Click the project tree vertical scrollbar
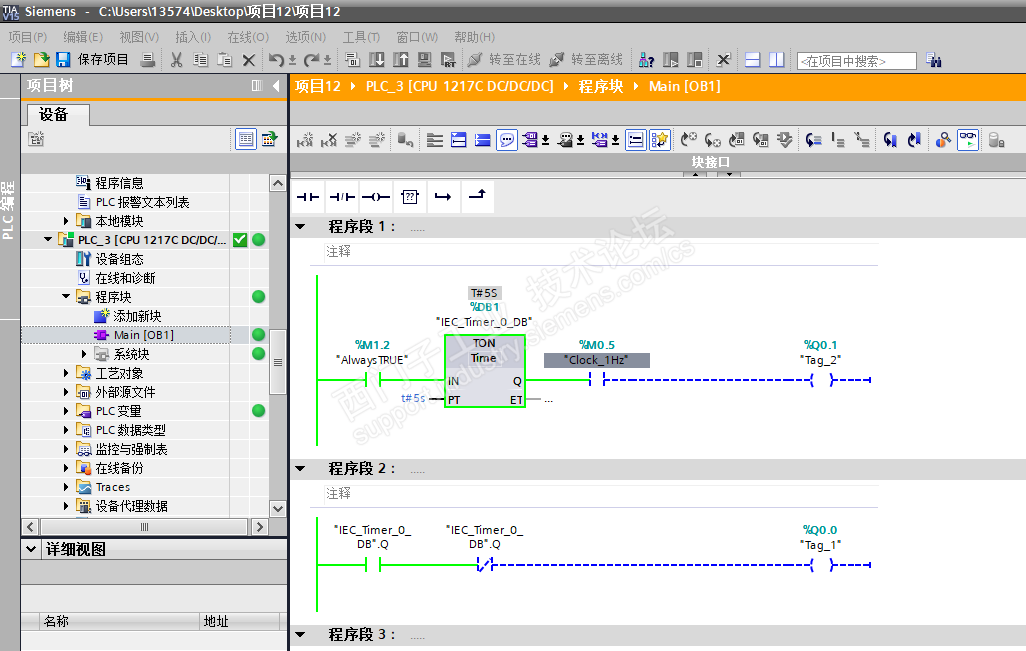1026x651 pixels. click(277, 362)
